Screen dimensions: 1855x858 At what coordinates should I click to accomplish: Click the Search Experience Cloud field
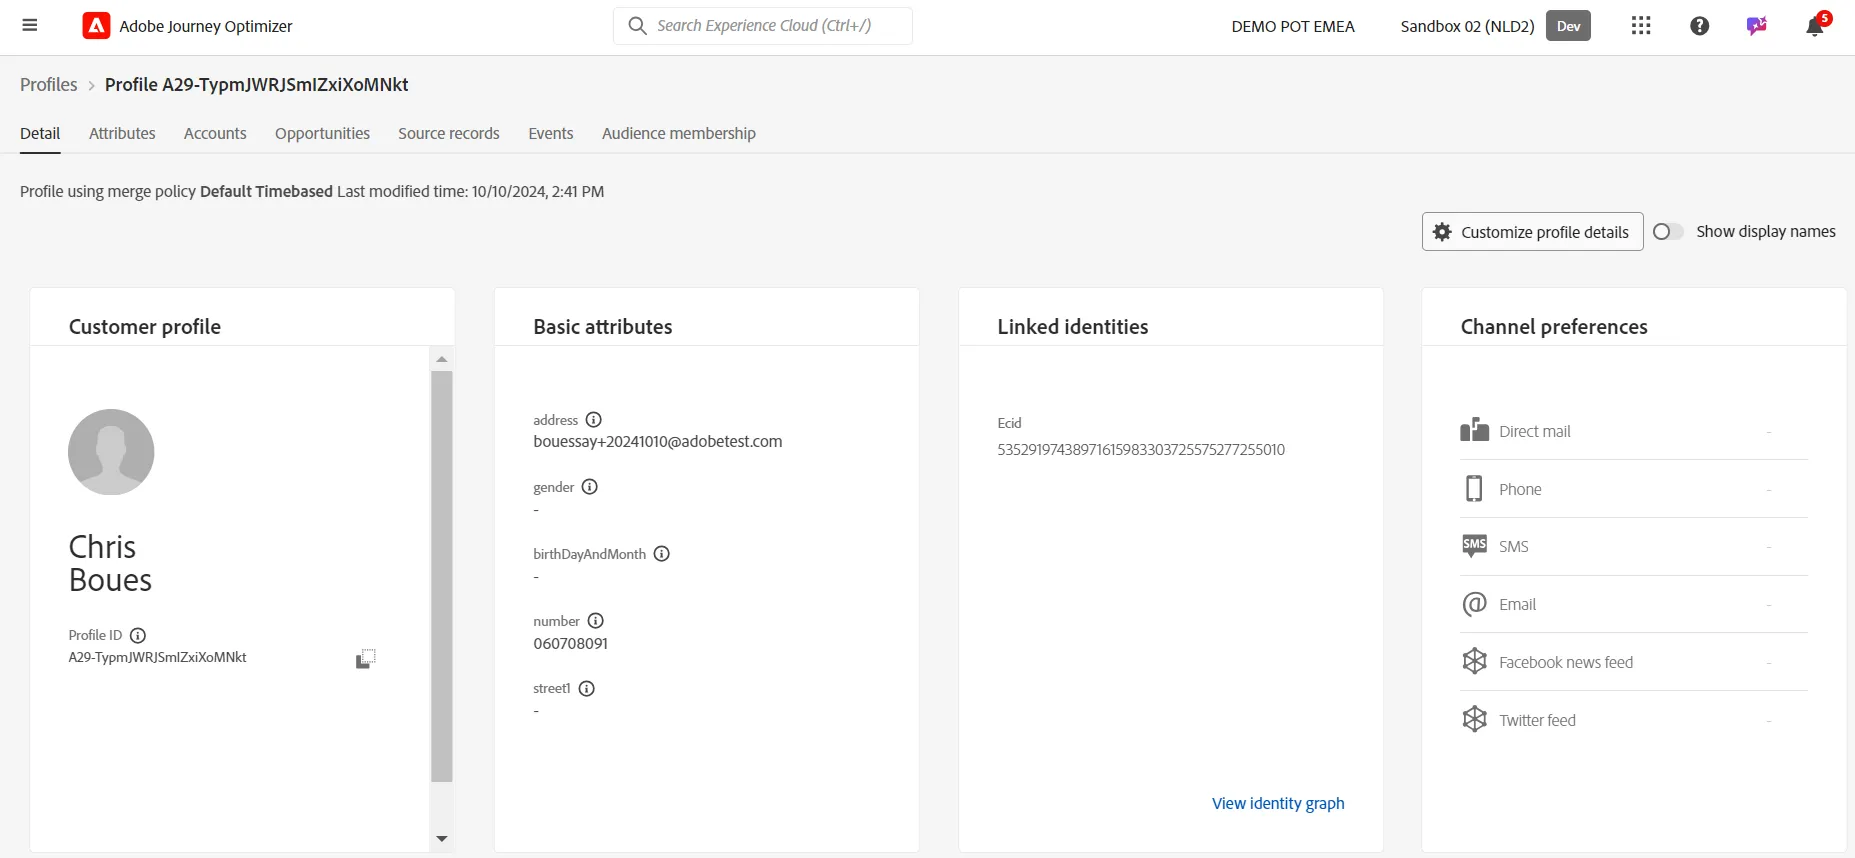pos(763,26)
